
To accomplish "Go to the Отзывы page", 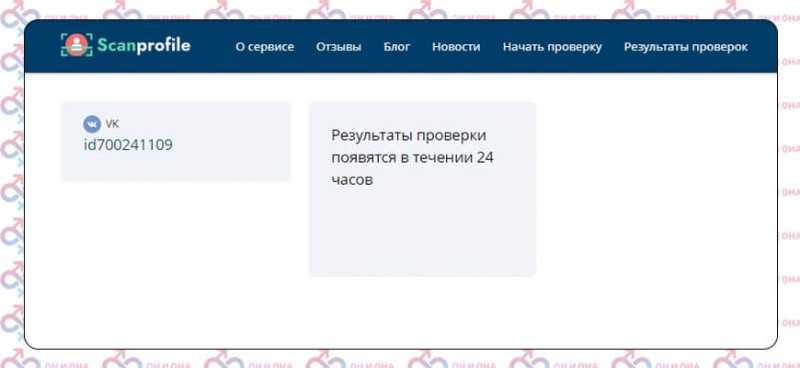I will click(x=338, y=47).
